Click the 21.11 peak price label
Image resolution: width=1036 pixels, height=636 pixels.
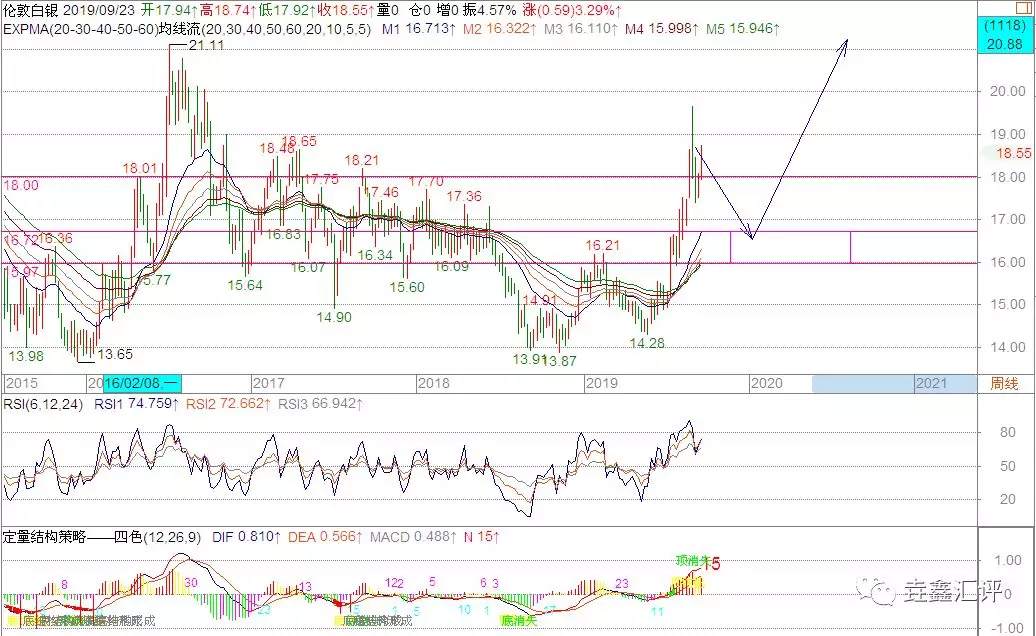coord(206,46)
